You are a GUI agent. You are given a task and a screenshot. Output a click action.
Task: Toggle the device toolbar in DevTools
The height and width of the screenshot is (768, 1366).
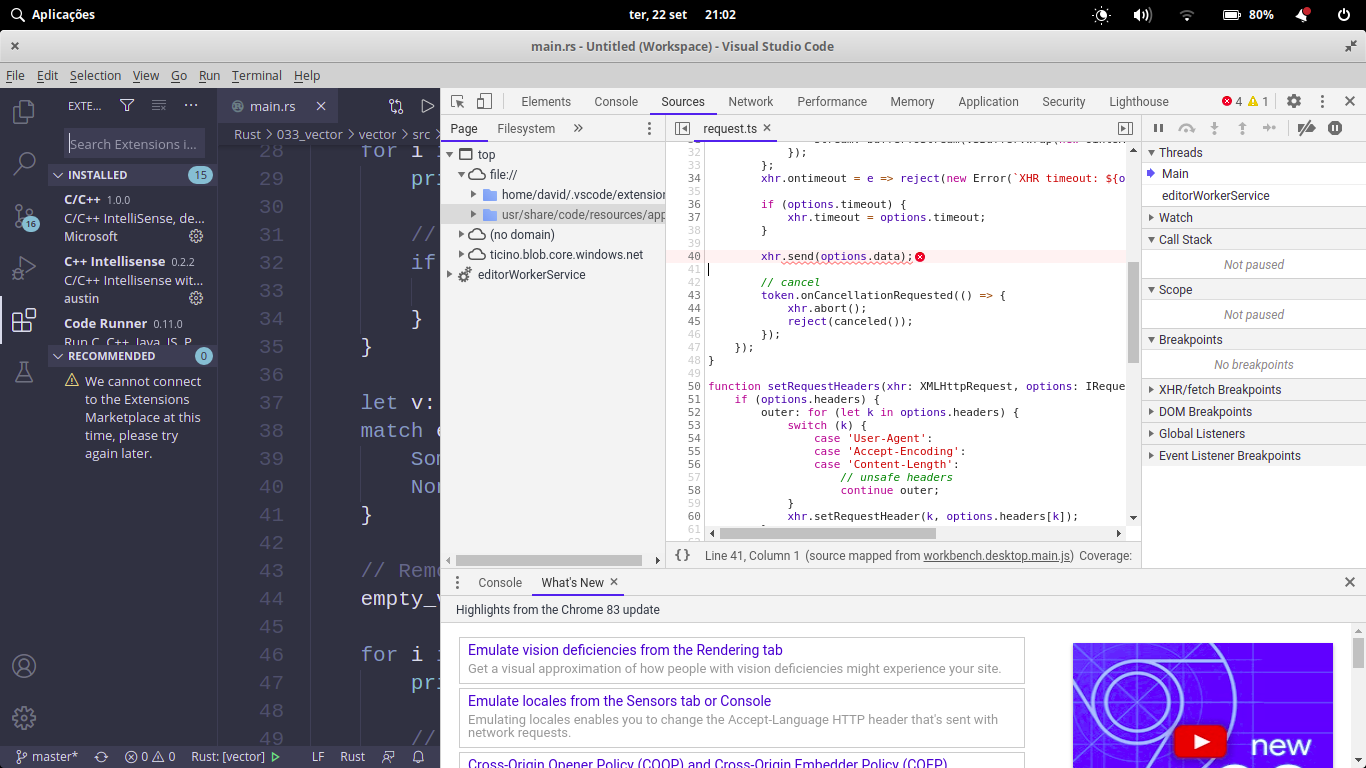[x=484, y=101]
